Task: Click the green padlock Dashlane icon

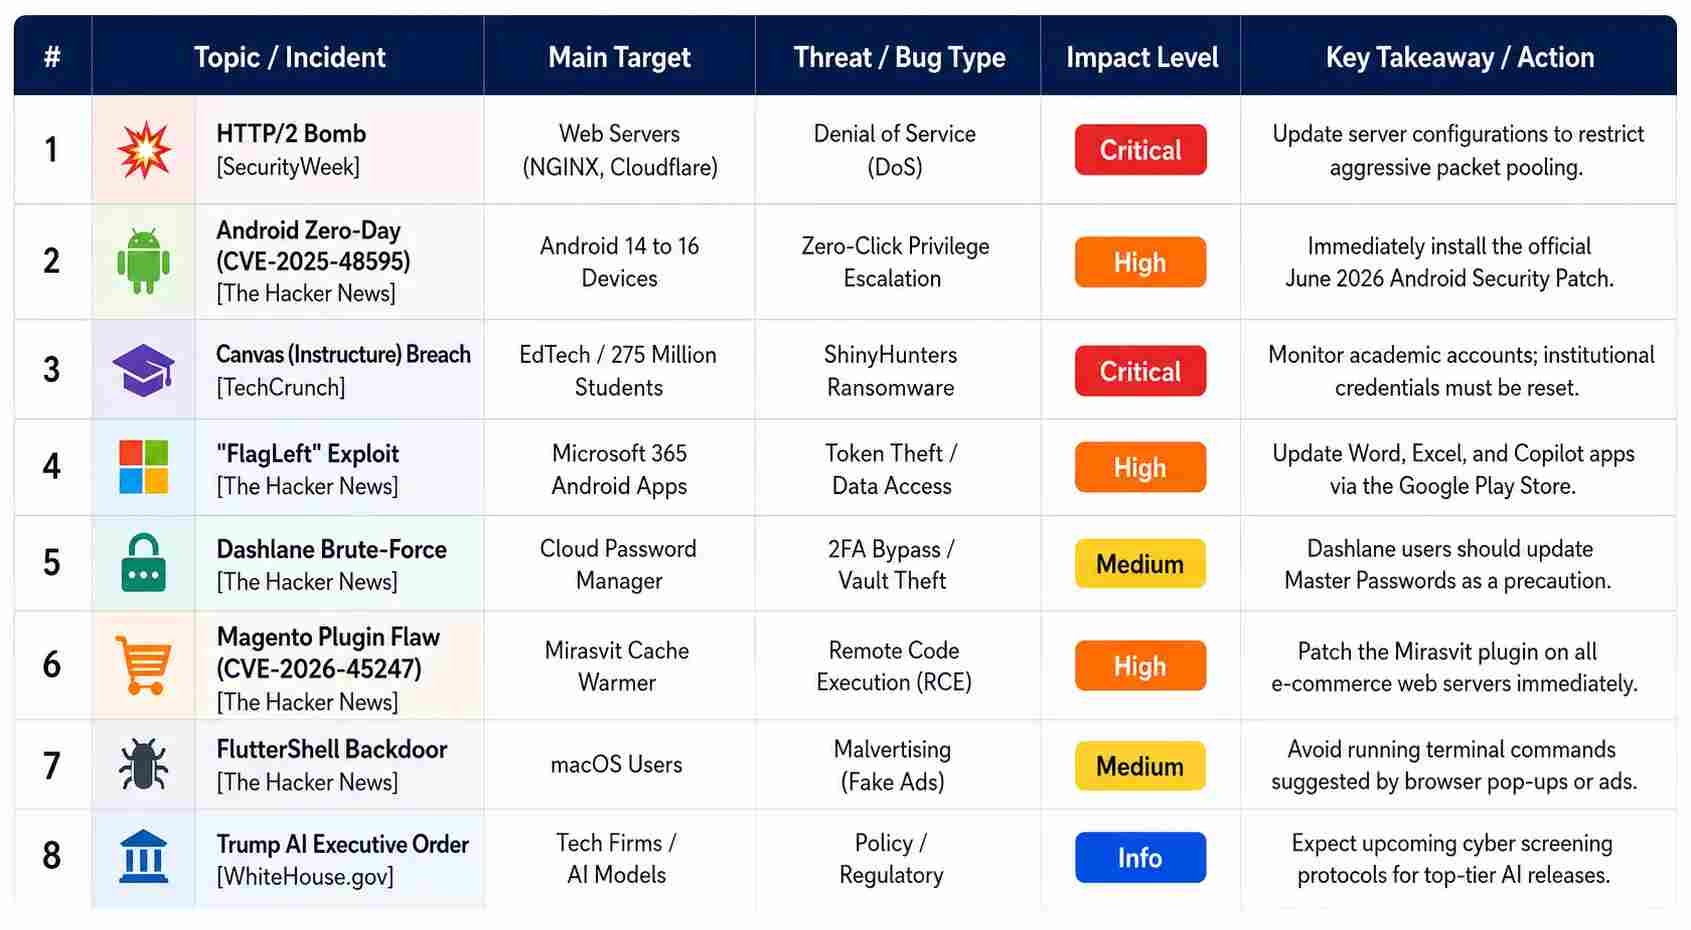Action: pos(144,563)
